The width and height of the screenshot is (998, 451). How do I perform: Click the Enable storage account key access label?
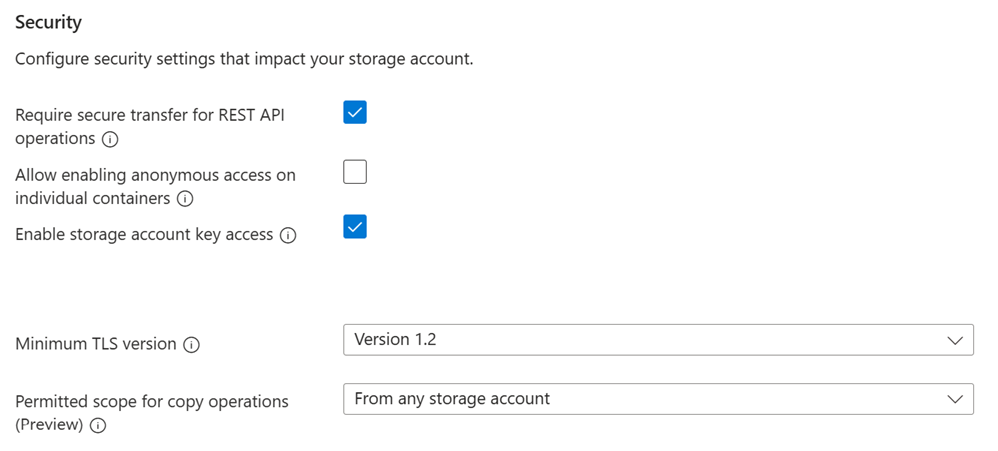(x=144, y=235)
